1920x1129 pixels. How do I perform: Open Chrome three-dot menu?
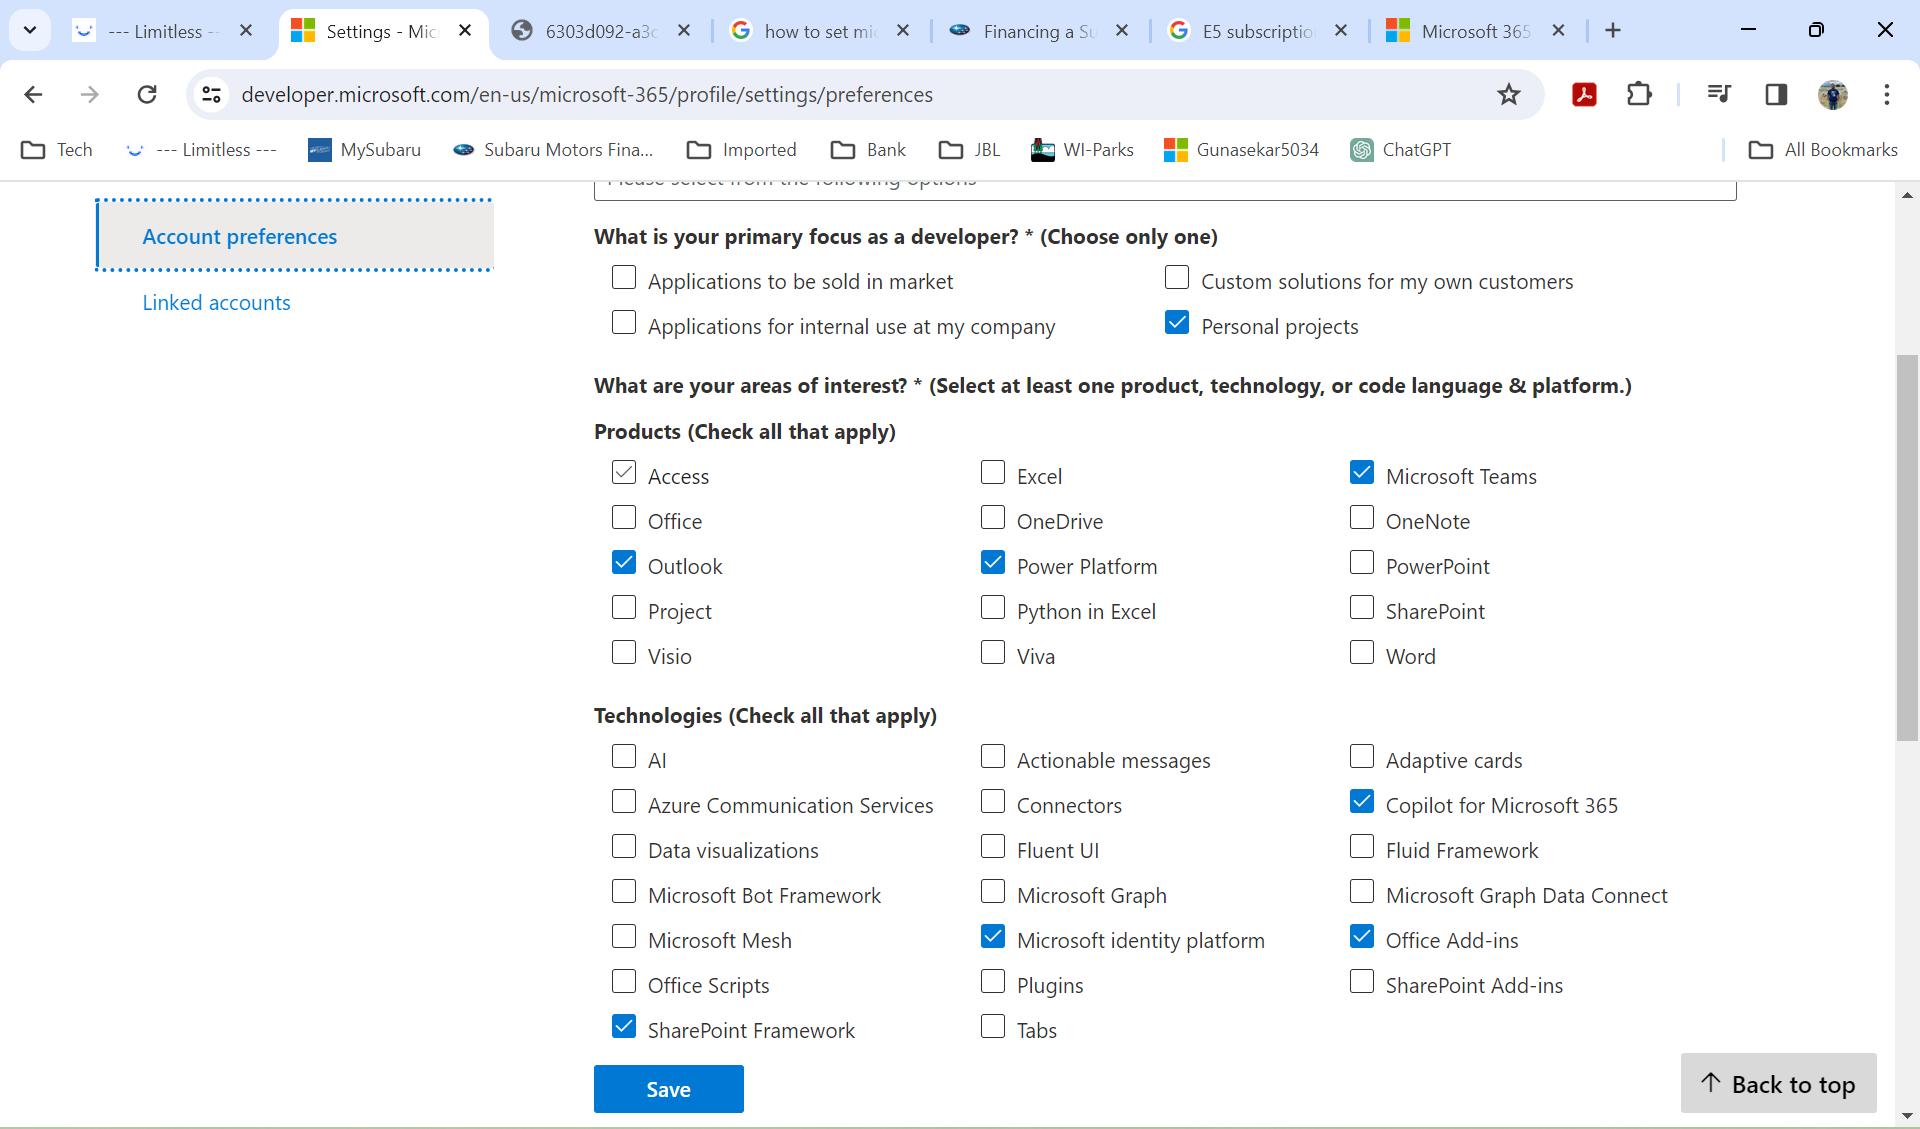tap(1887, 94)
